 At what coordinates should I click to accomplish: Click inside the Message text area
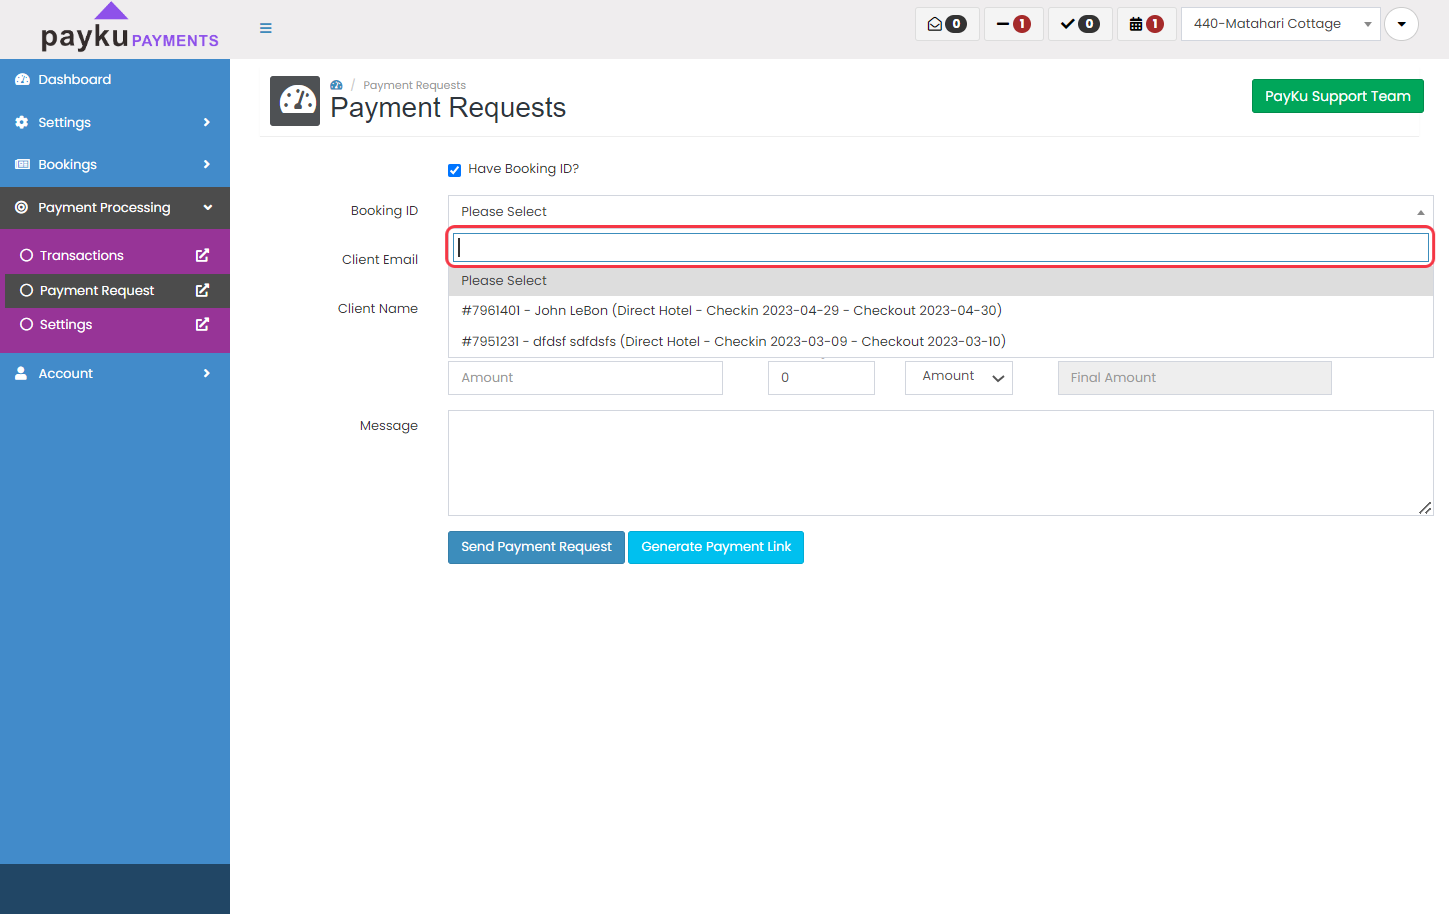tap(941, 463)
